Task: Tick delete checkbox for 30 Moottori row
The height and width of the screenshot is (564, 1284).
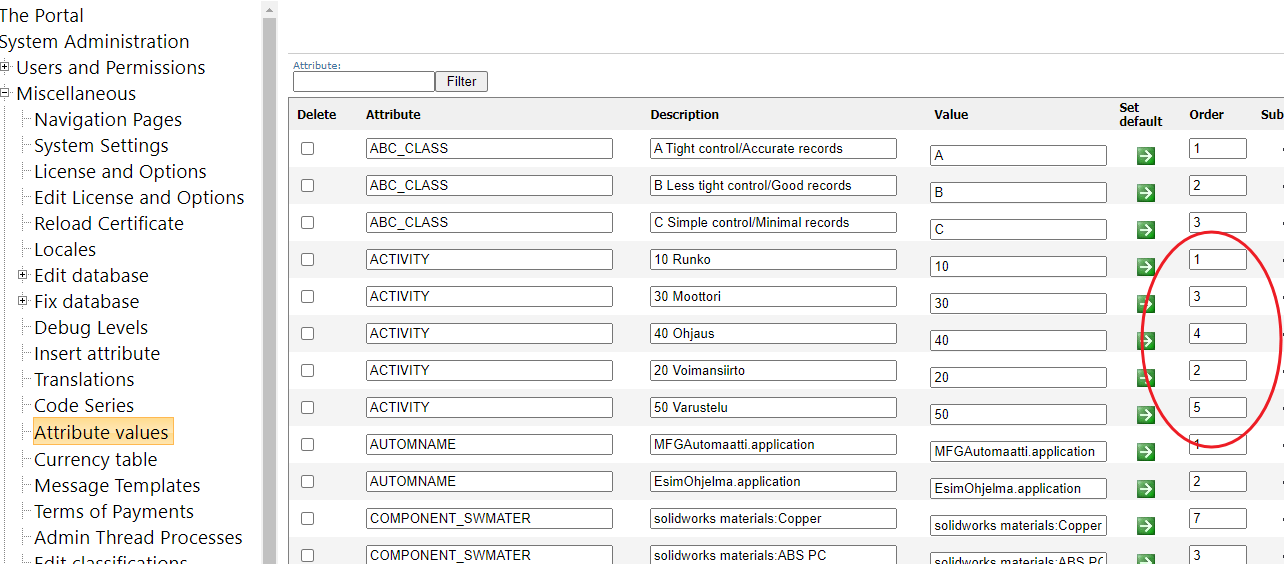Action: [x=307, y=296]
